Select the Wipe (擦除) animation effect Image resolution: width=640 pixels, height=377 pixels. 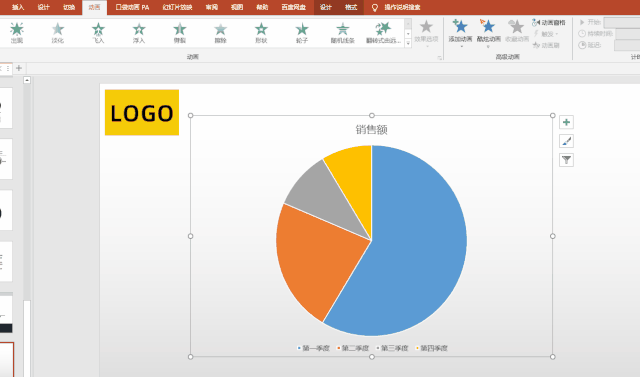(x=220, y=33)
